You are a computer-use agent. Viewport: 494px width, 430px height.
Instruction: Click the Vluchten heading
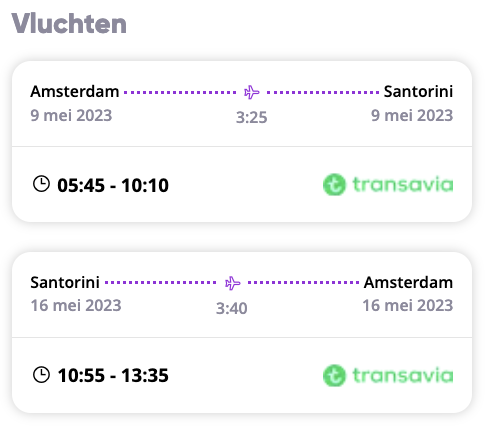69,24
